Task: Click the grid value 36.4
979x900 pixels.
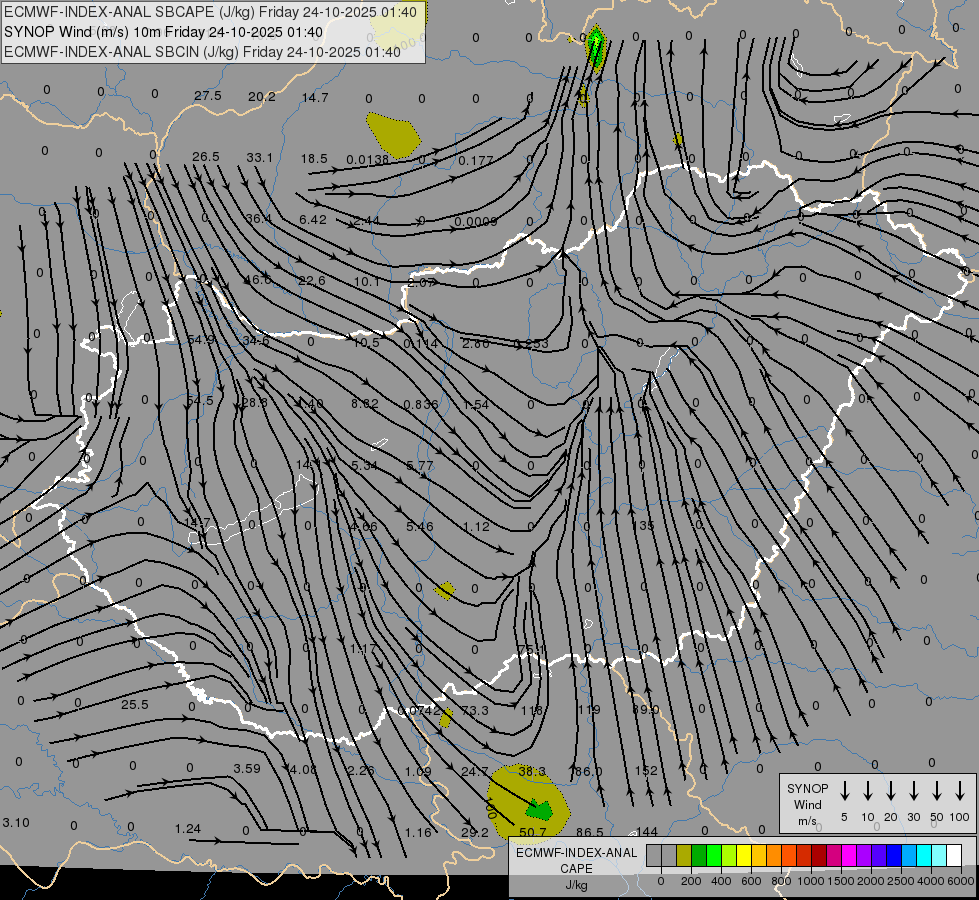Action: pos(258,219)
